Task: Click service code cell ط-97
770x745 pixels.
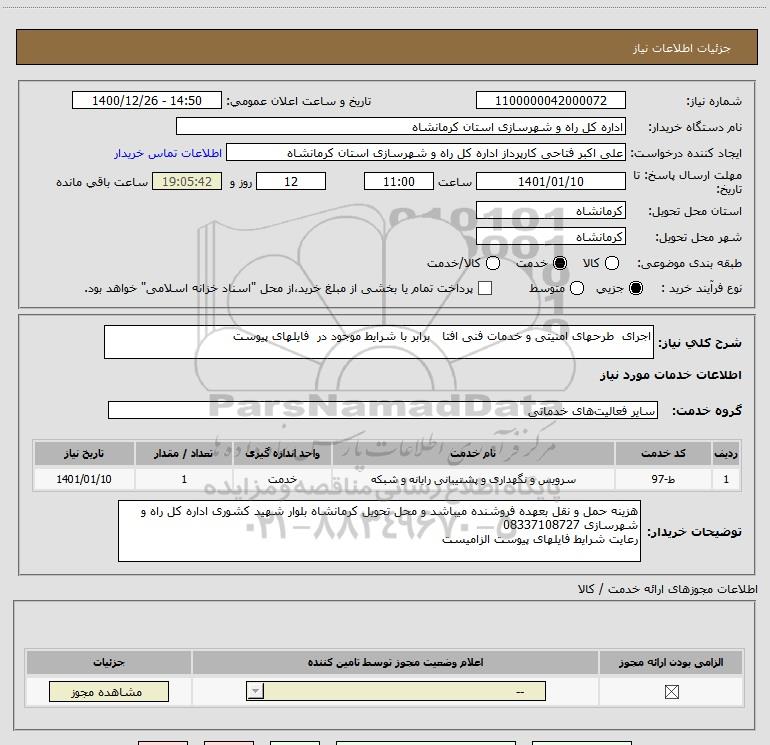Action: 663,479
